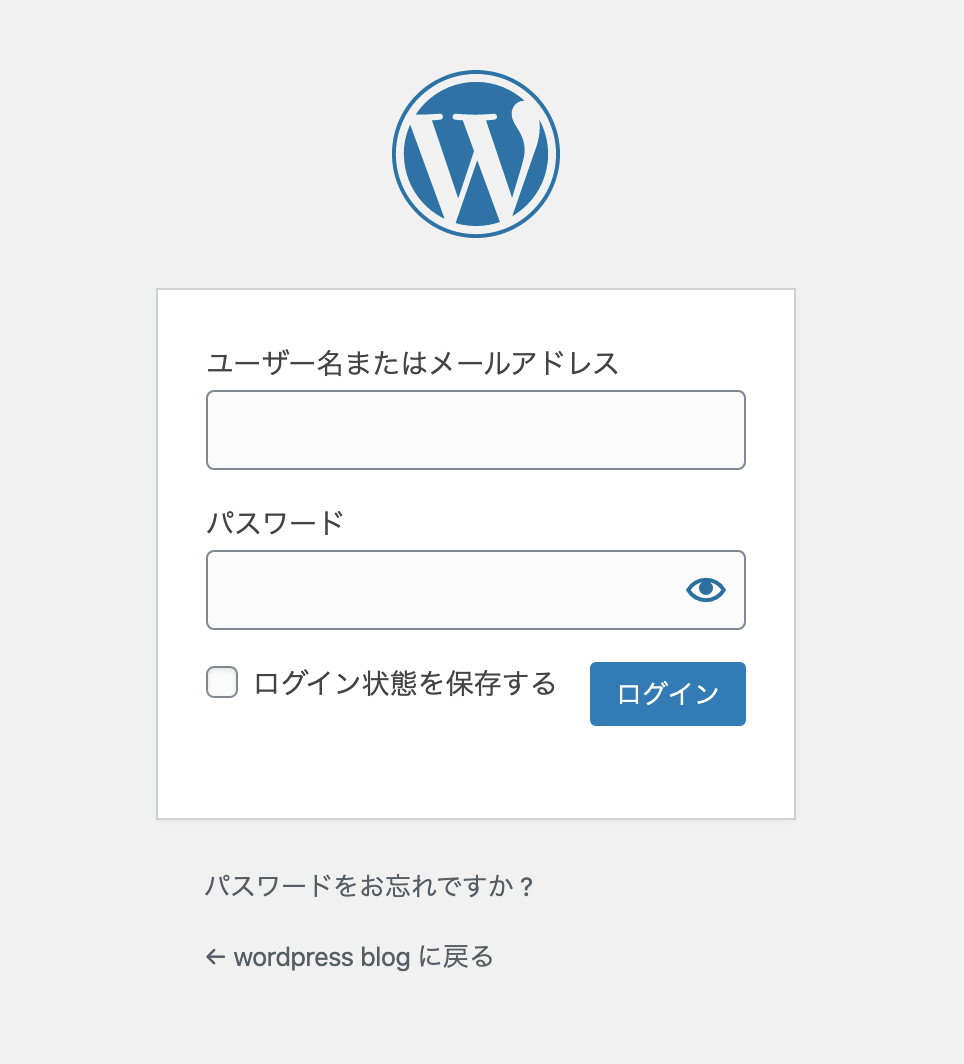This screenshot has height=1064, width=964.
Task: Click the eye icon inside the password box
Action: 704,590
